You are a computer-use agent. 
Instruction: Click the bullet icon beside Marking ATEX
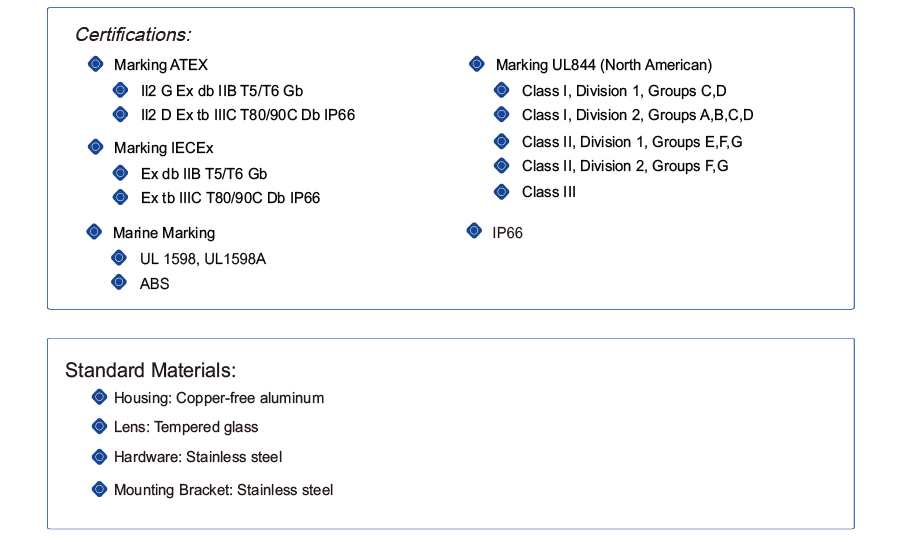(95, 64)
